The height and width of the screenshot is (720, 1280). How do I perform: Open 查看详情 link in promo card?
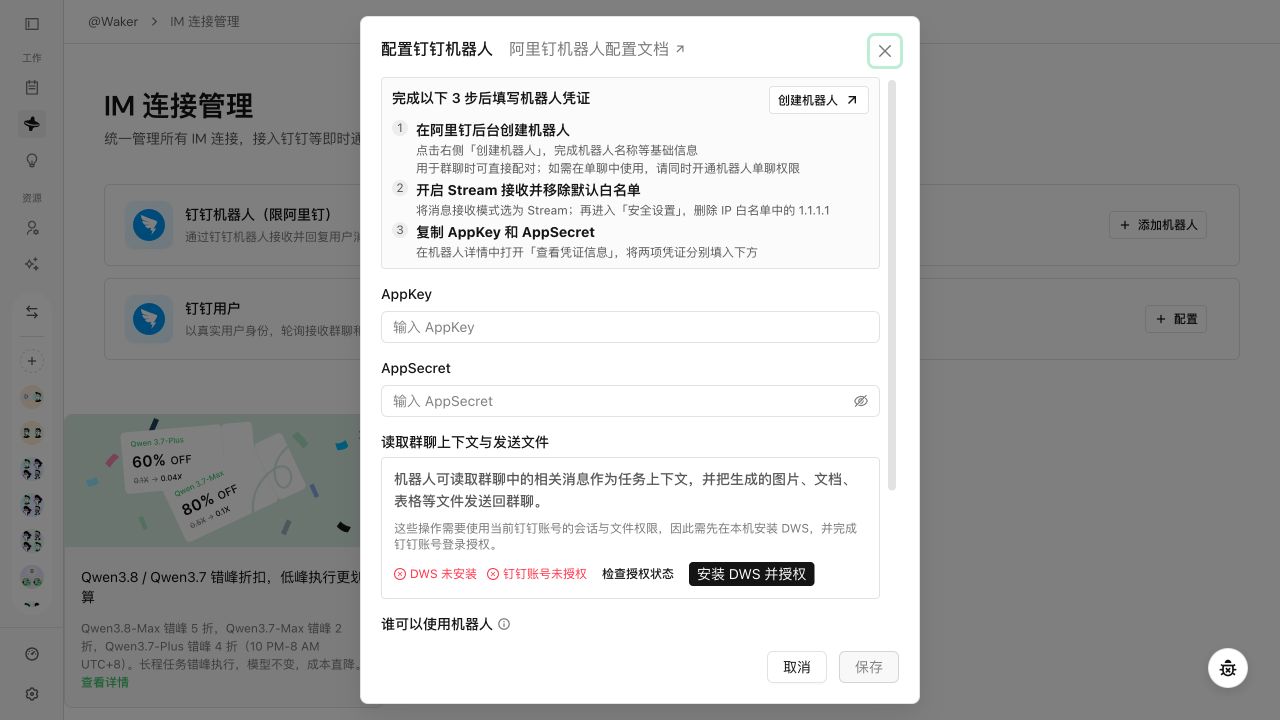(105, 682)
